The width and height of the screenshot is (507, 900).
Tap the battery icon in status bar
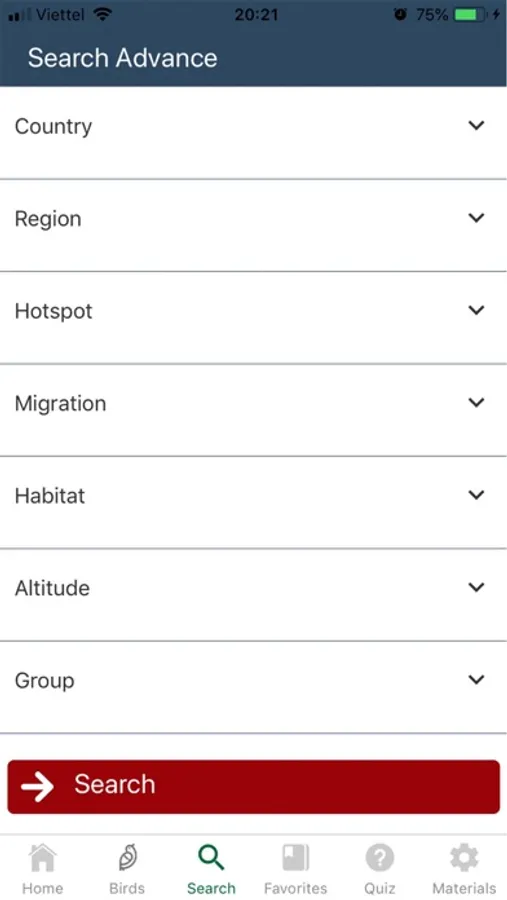pos(471,15)
